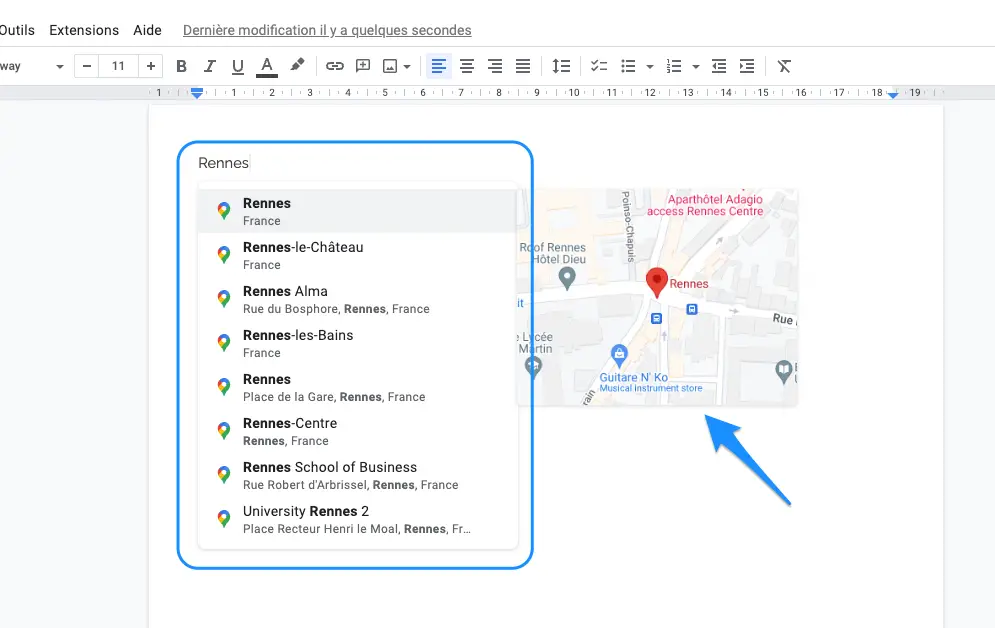Add a comment using toolbar icon
The image size is (995, 628).
[x=363, y=66]
